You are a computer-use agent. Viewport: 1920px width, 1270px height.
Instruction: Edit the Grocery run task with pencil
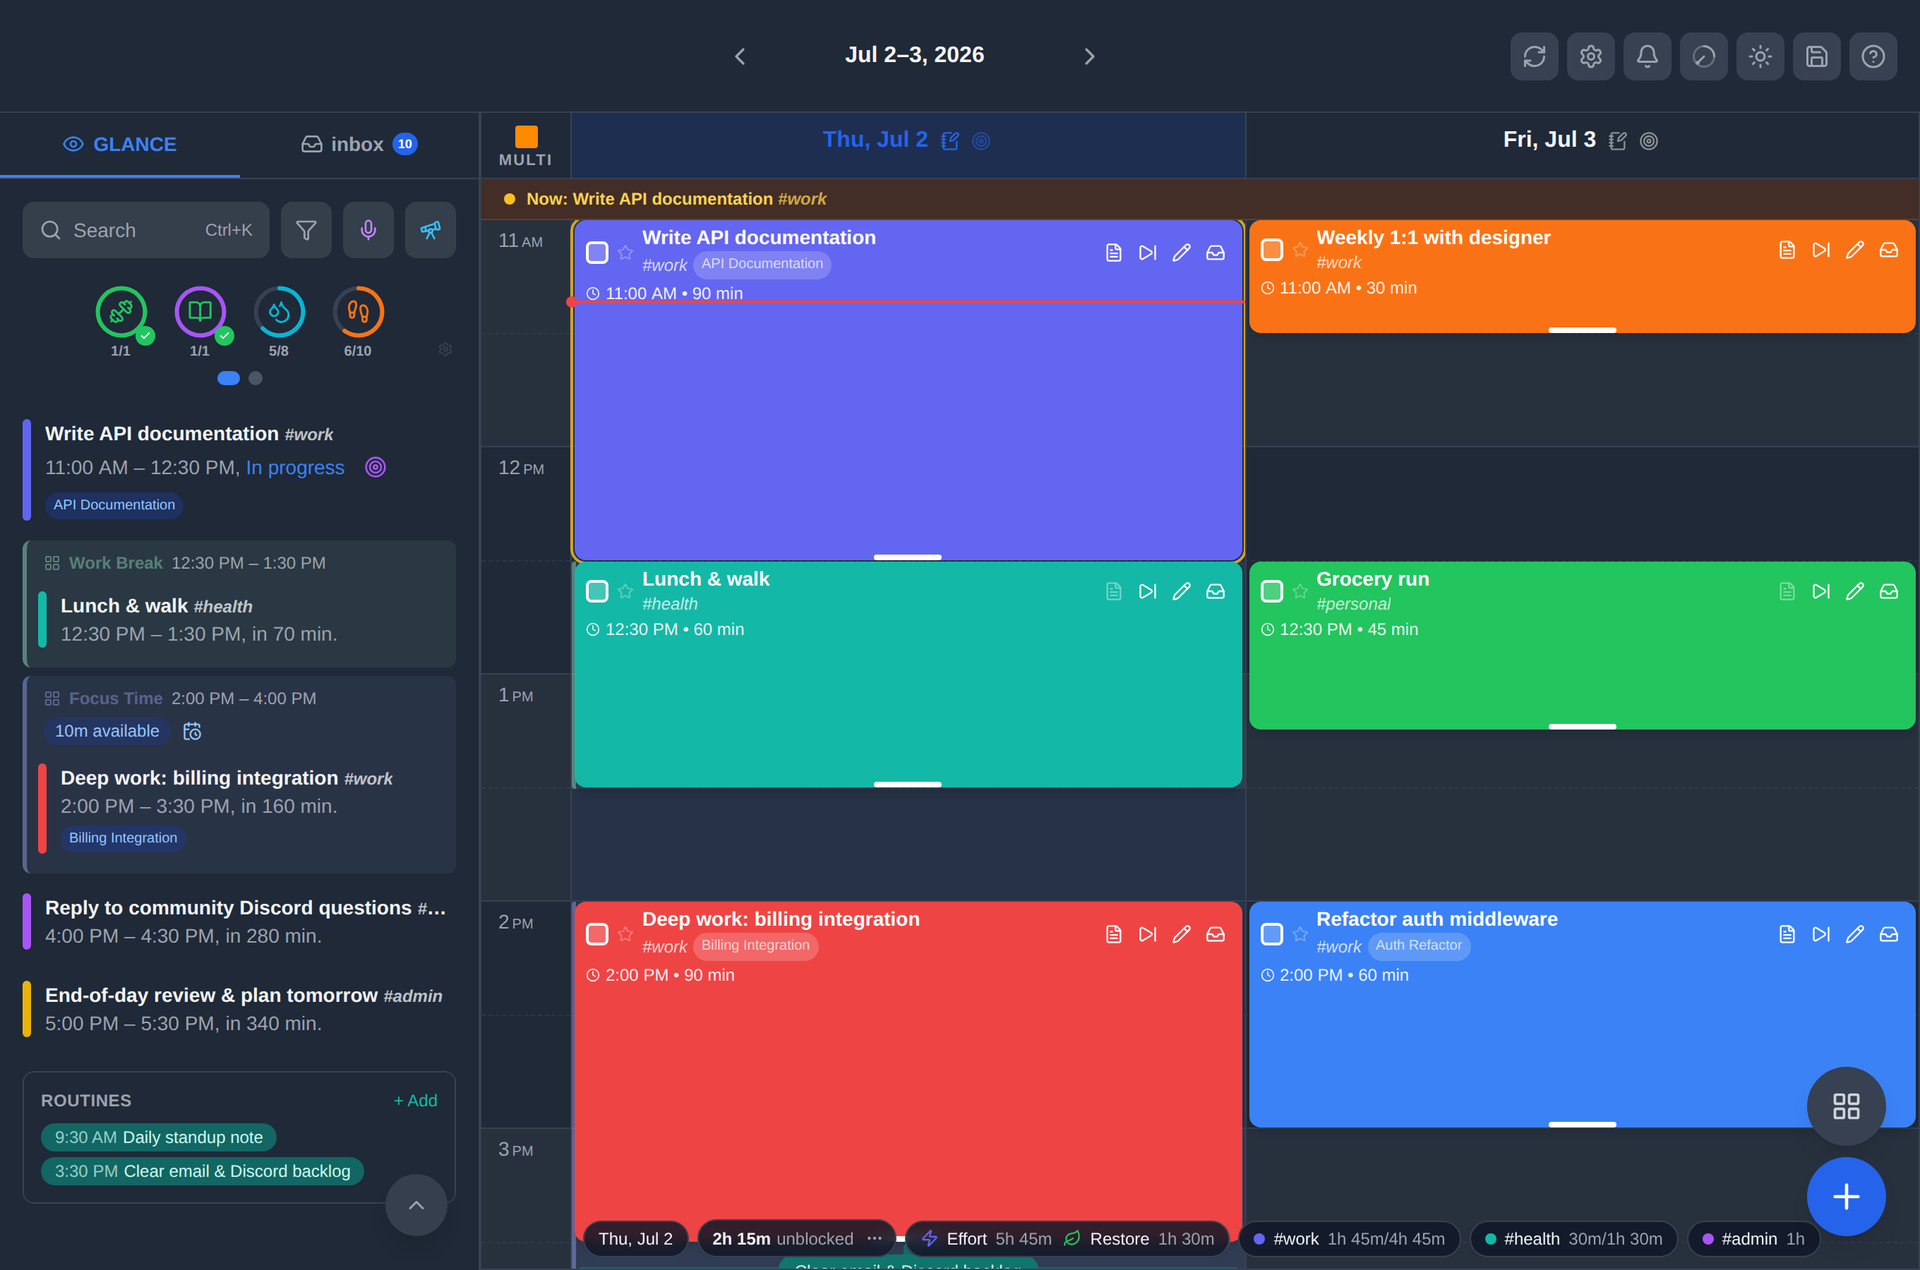coord(1854,591)
